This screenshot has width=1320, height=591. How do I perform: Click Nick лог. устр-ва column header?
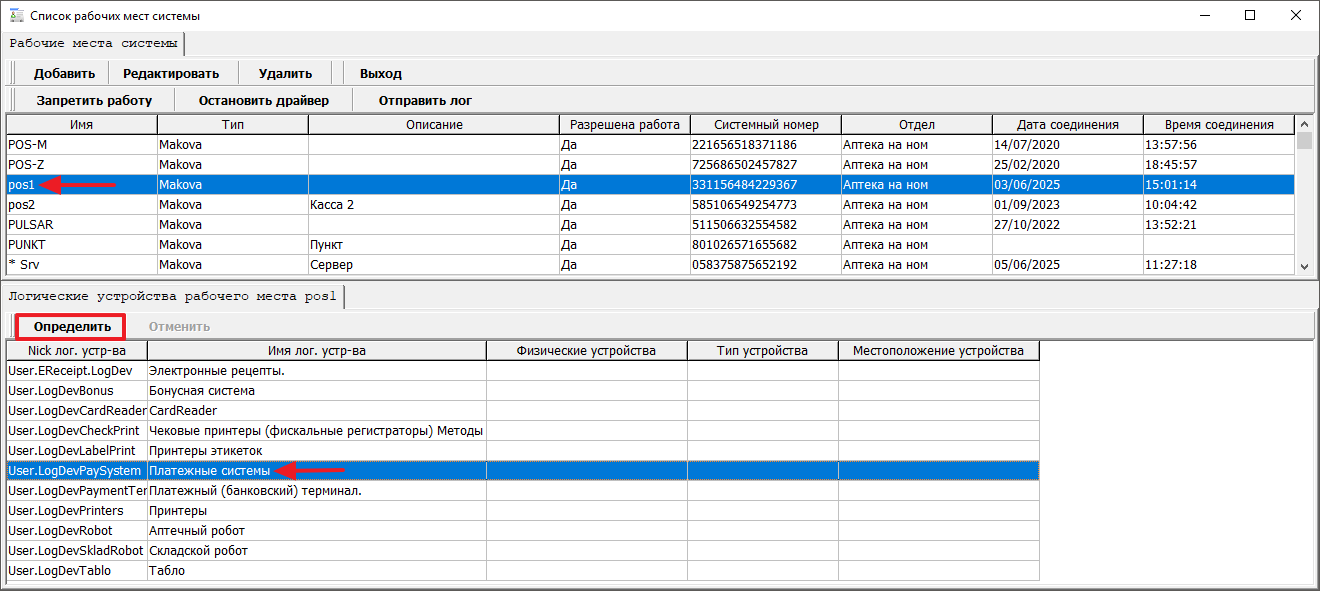[77, 351]
